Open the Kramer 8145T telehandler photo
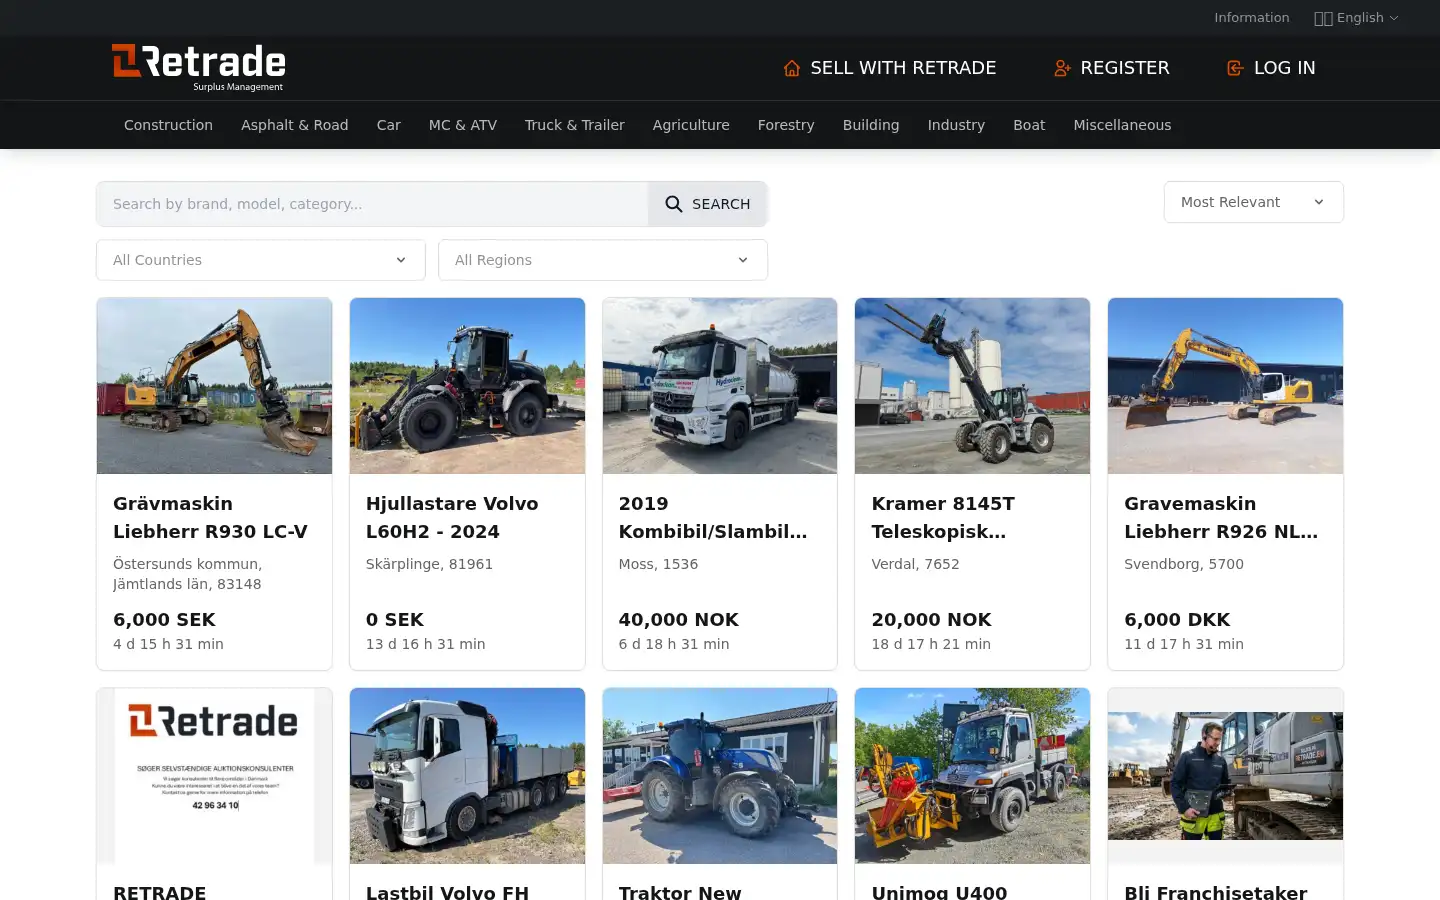The height and width of the screenshot is (900, 1440). click(972, 386)
